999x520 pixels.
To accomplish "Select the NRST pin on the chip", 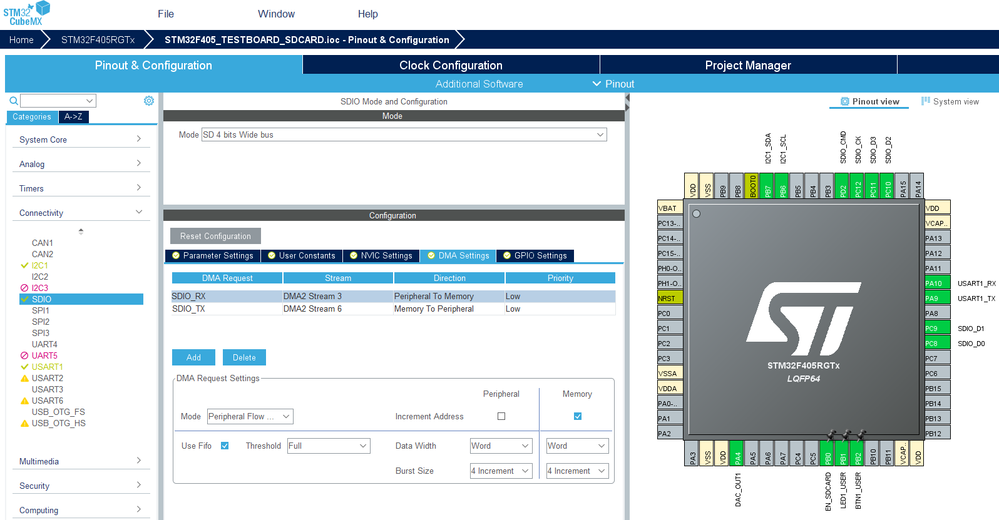I will coord(670,298).
